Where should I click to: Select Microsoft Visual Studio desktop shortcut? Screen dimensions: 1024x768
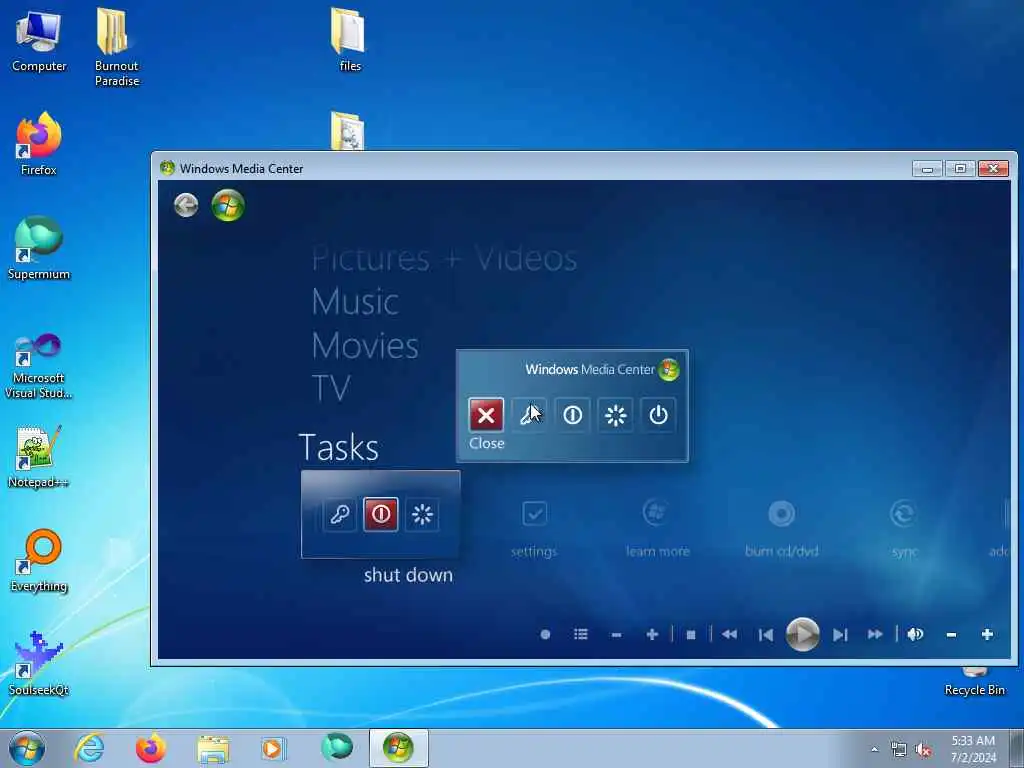tap(39, 366)
